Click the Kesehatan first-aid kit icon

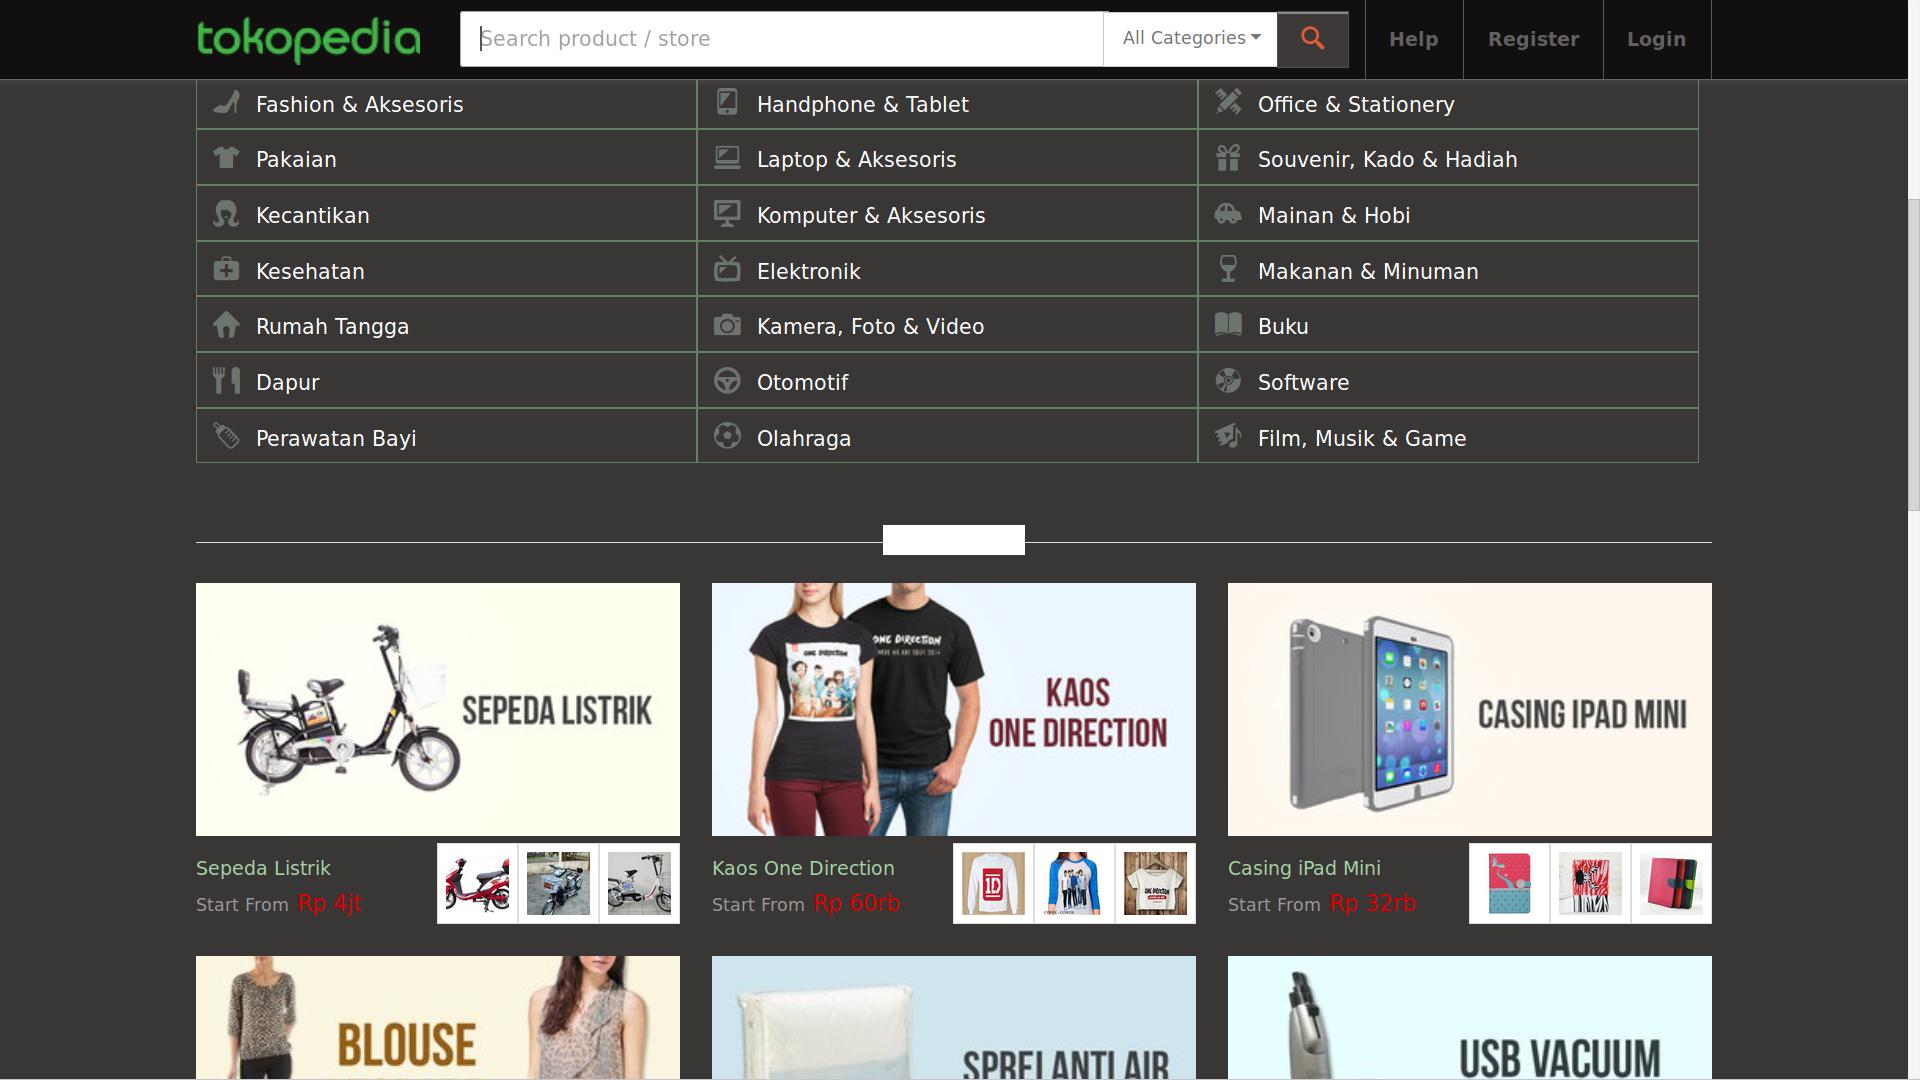point(227,269)
